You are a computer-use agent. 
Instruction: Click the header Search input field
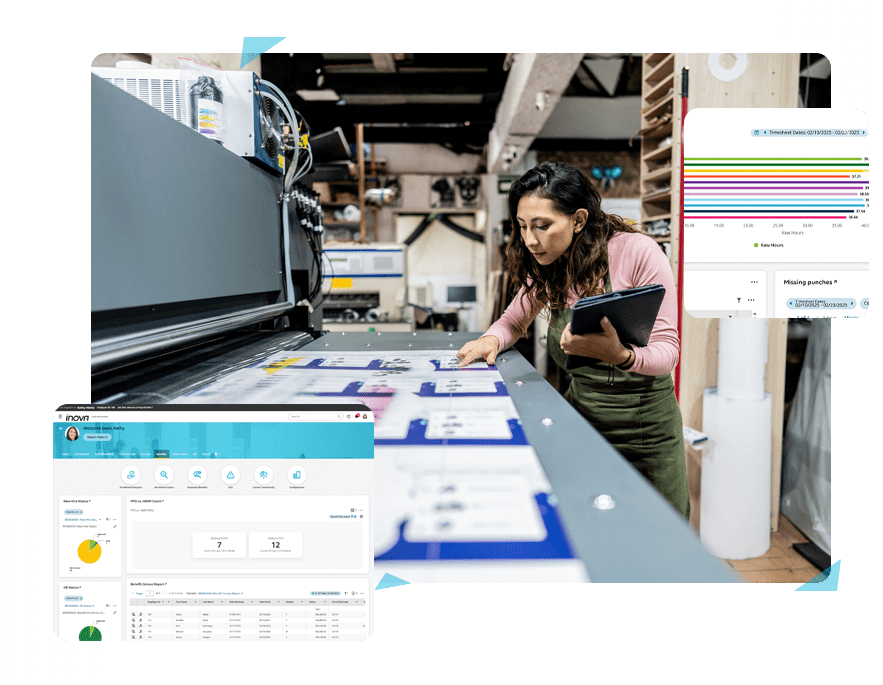[x=315, y=416]
